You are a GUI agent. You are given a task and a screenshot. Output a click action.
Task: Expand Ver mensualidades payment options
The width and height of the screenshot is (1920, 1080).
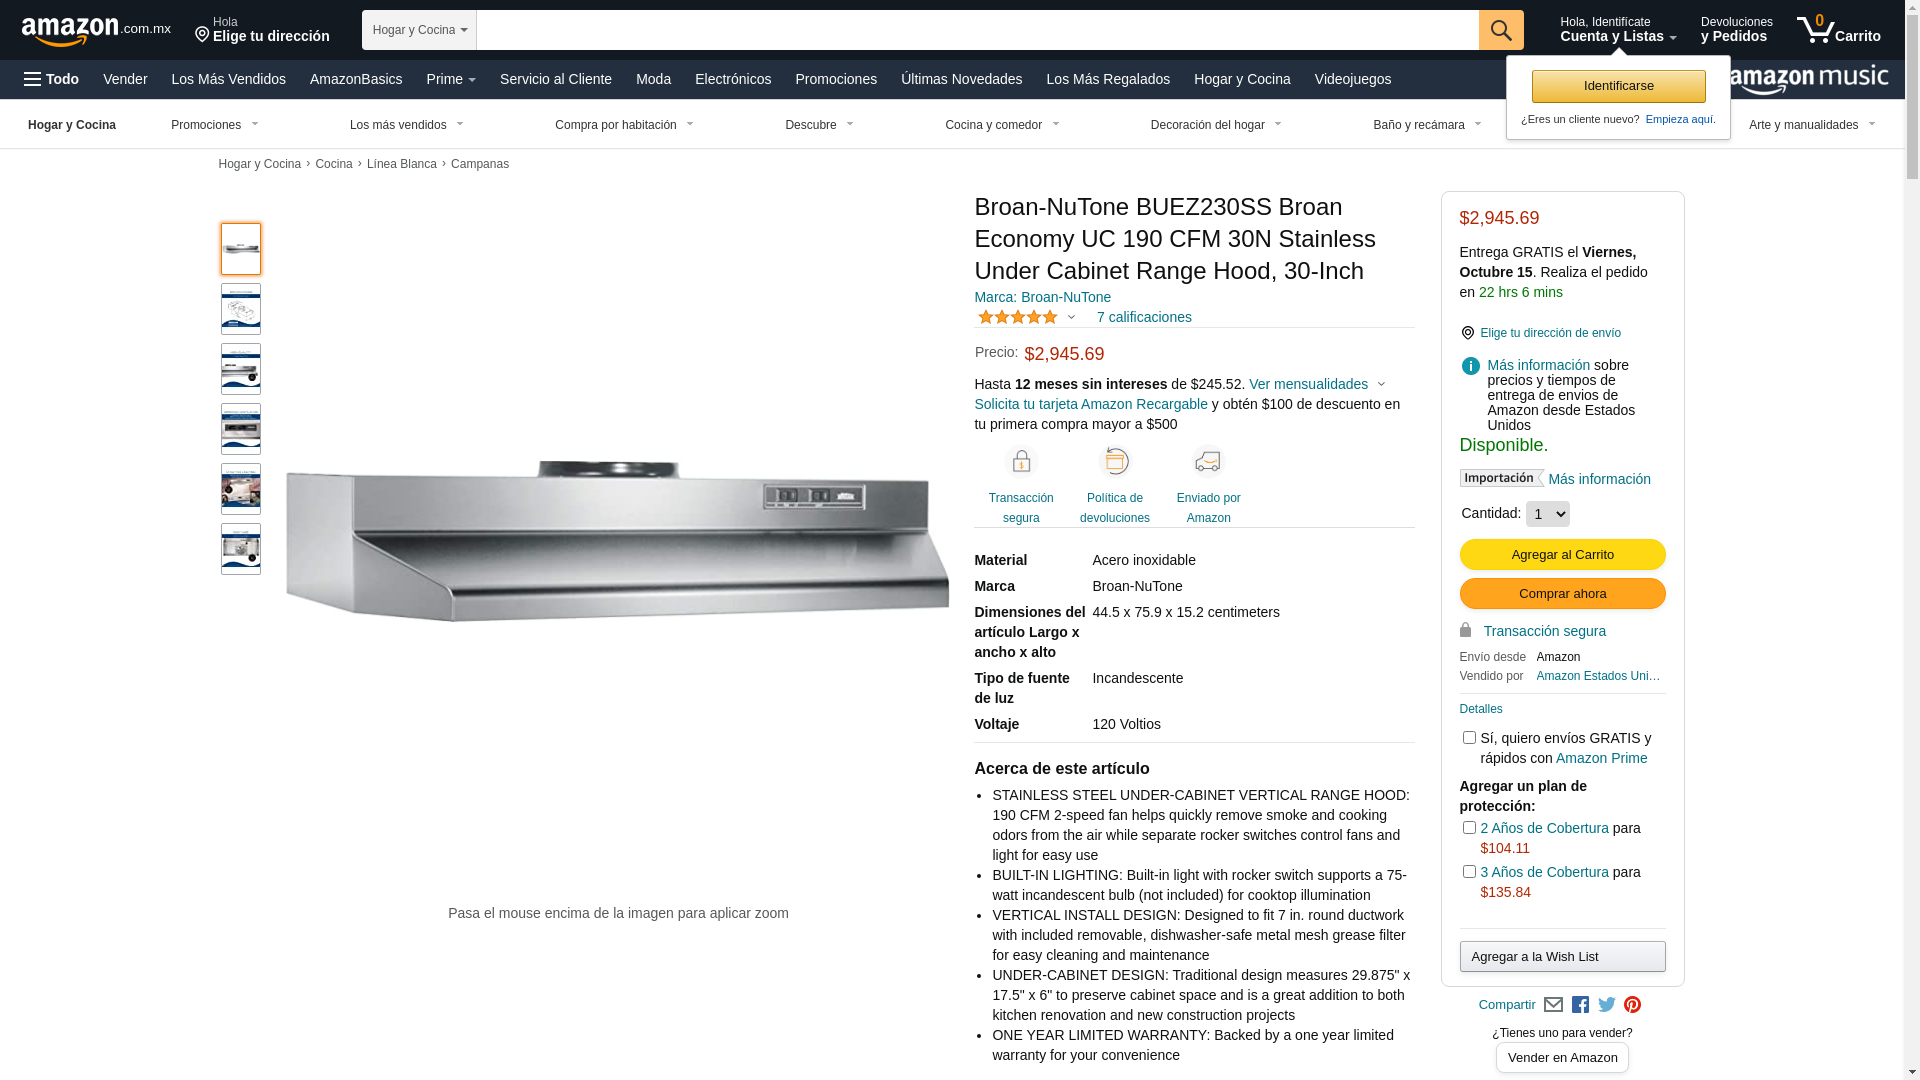(1316, 384)
